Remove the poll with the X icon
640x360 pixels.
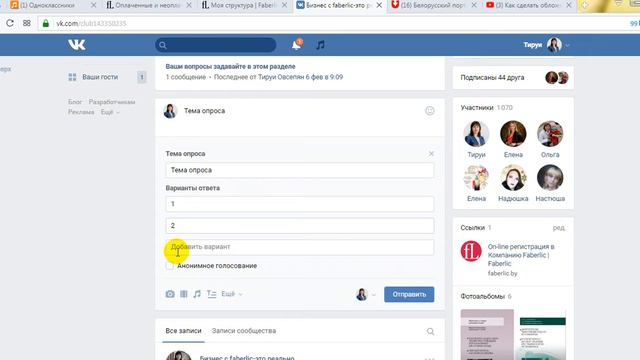coord(431,153)
